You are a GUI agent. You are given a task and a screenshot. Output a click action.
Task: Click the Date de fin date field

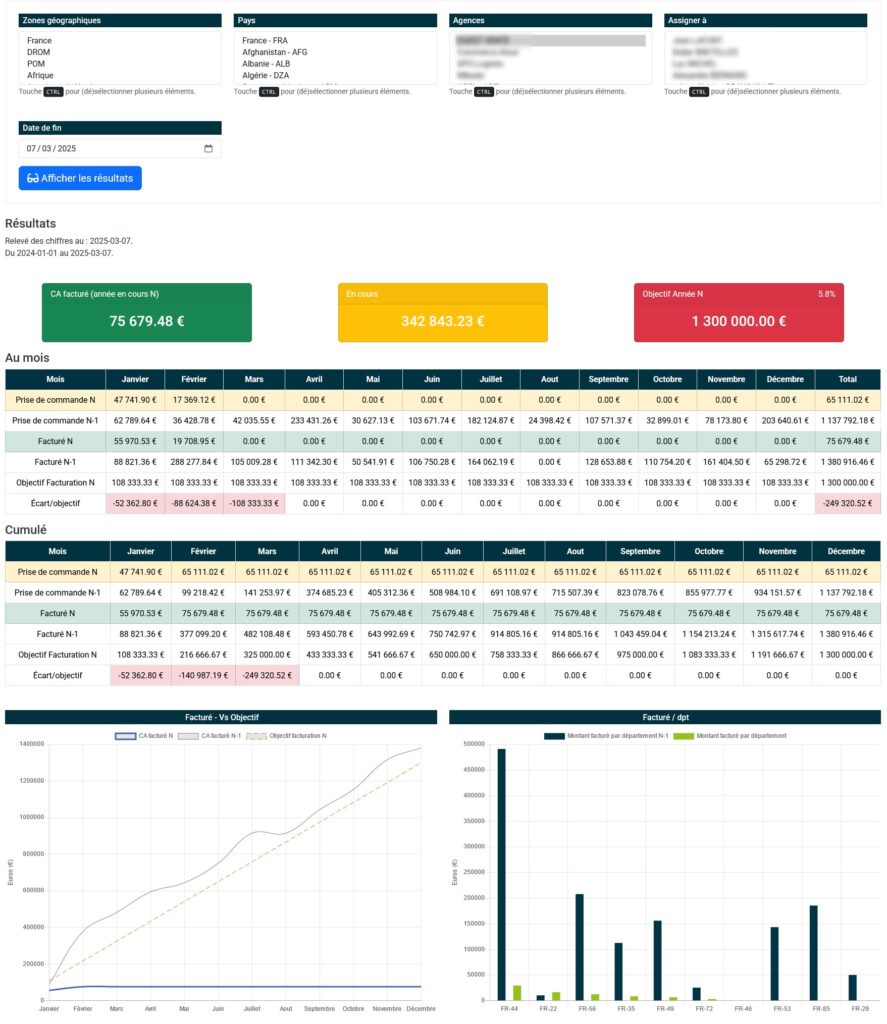tap(120, 149)
